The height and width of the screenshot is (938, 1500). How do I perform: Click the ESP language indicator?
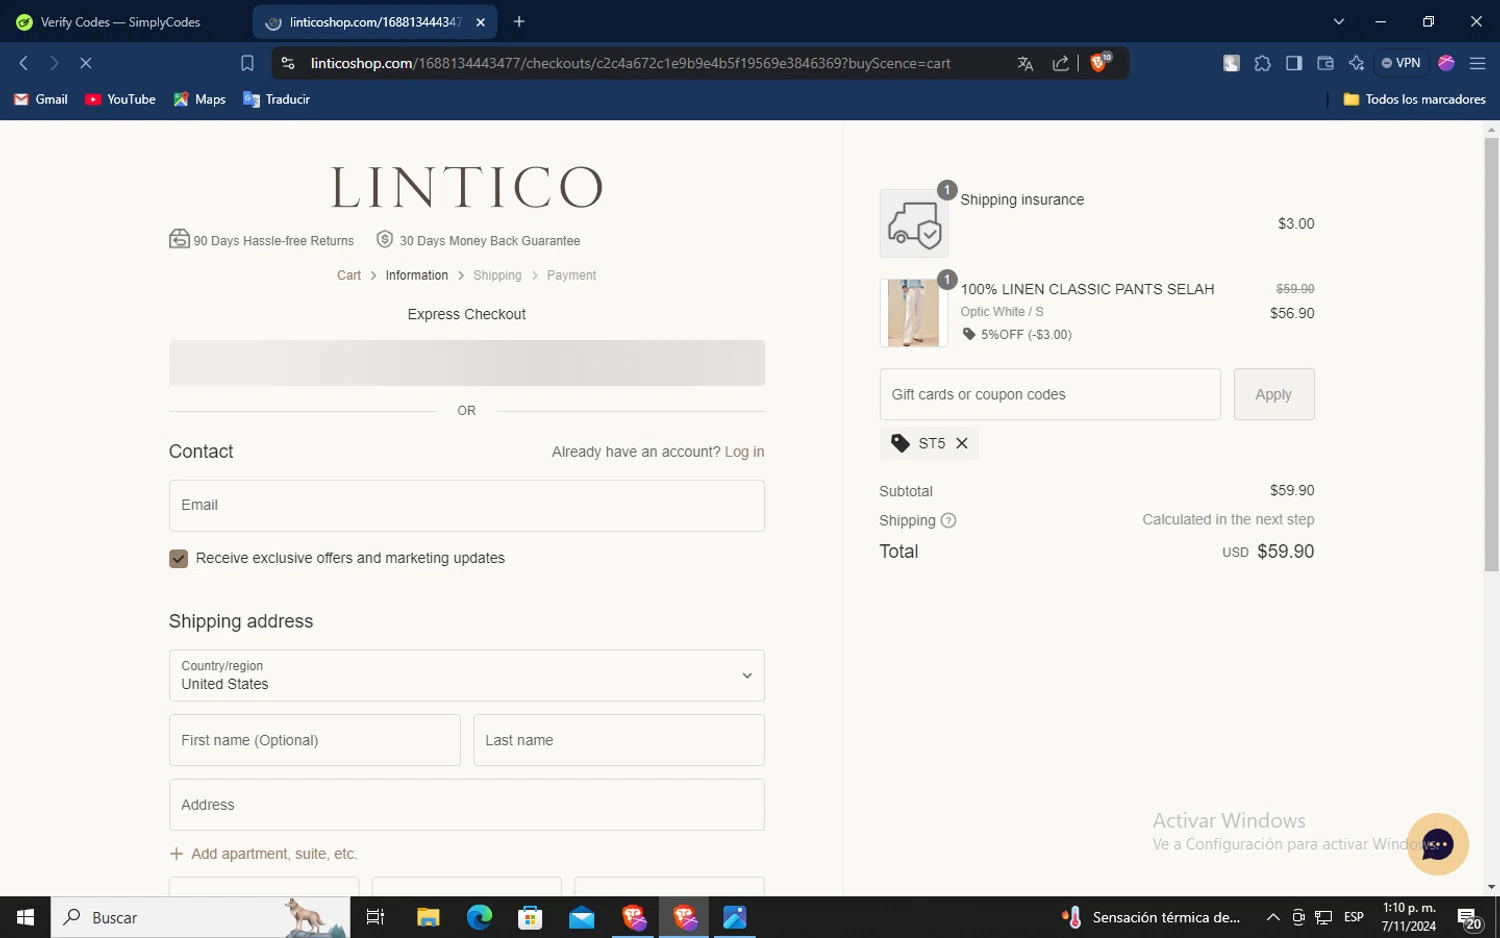(x=1354, y=917)
